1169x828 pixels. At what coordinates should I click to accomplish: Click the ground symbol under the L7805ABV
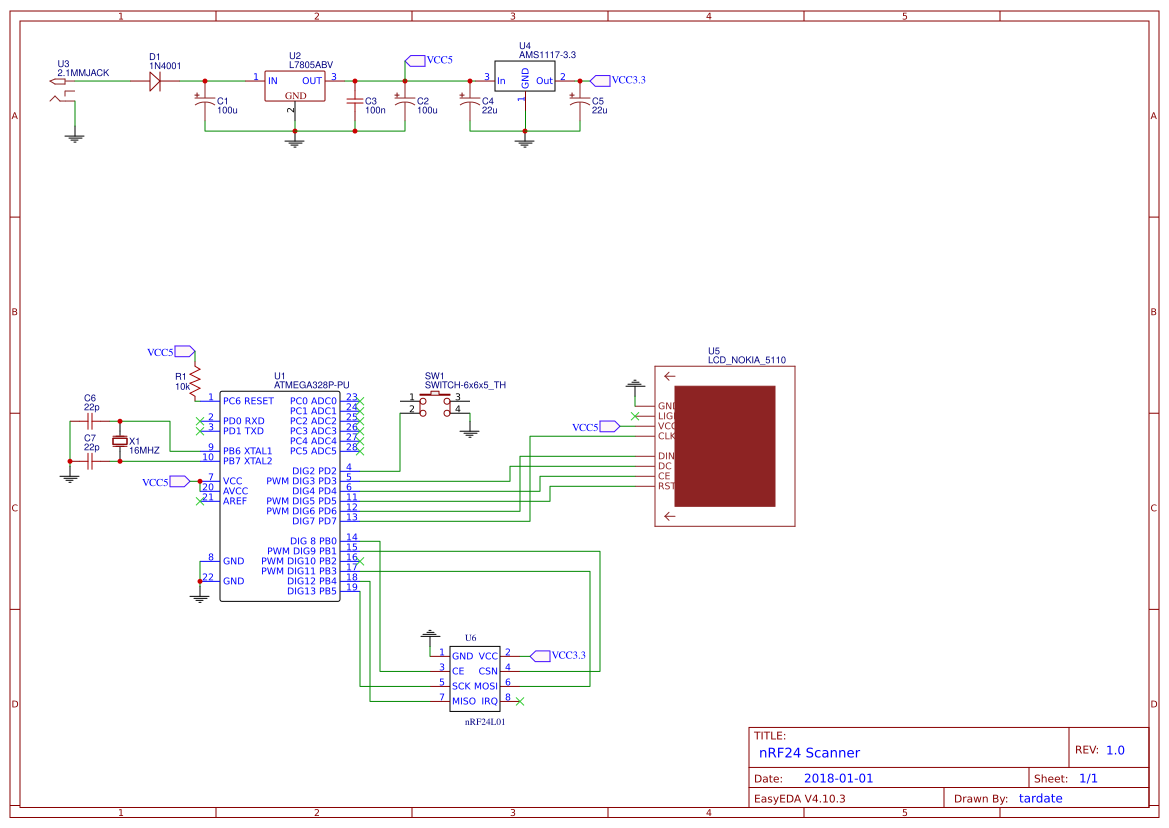[295, 142]
